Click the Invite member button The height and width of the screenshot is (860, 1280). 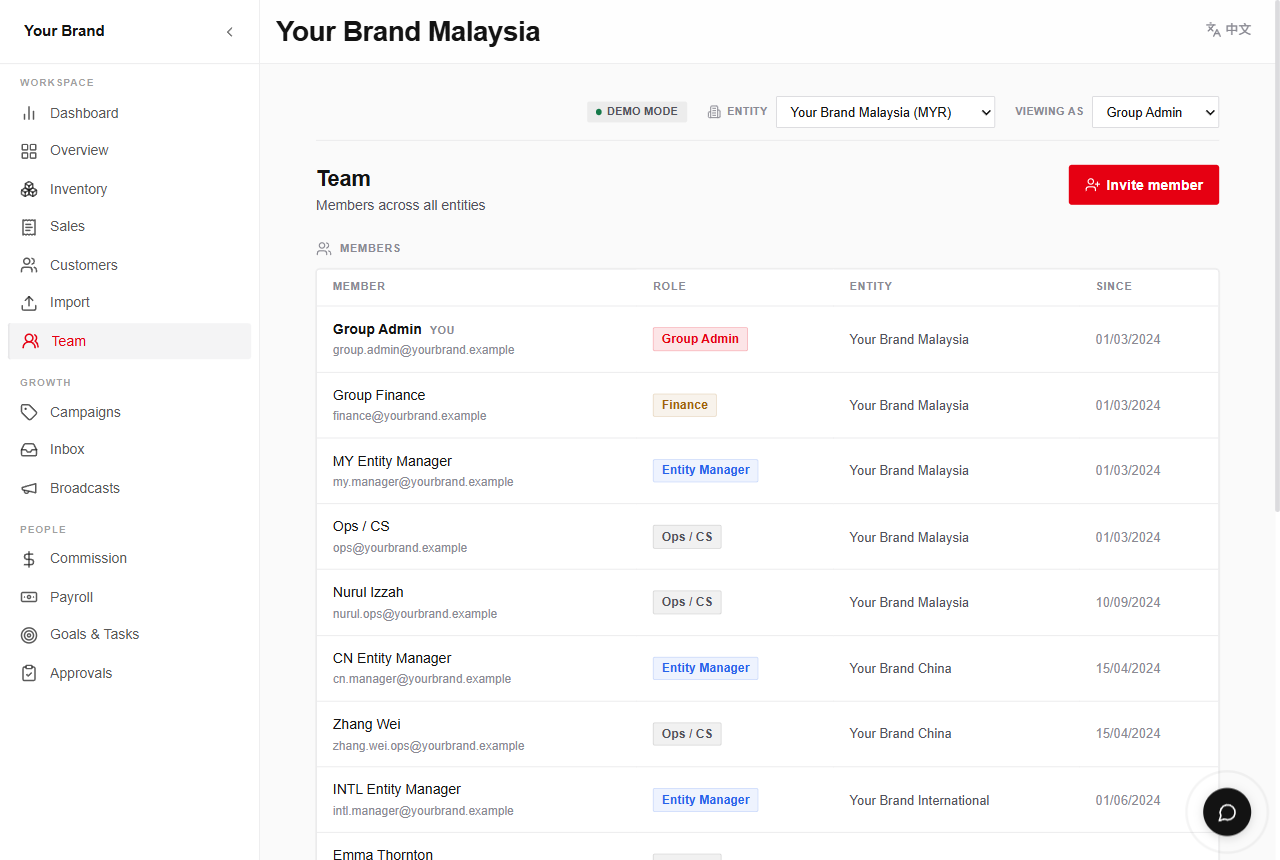pos(1144,185)
